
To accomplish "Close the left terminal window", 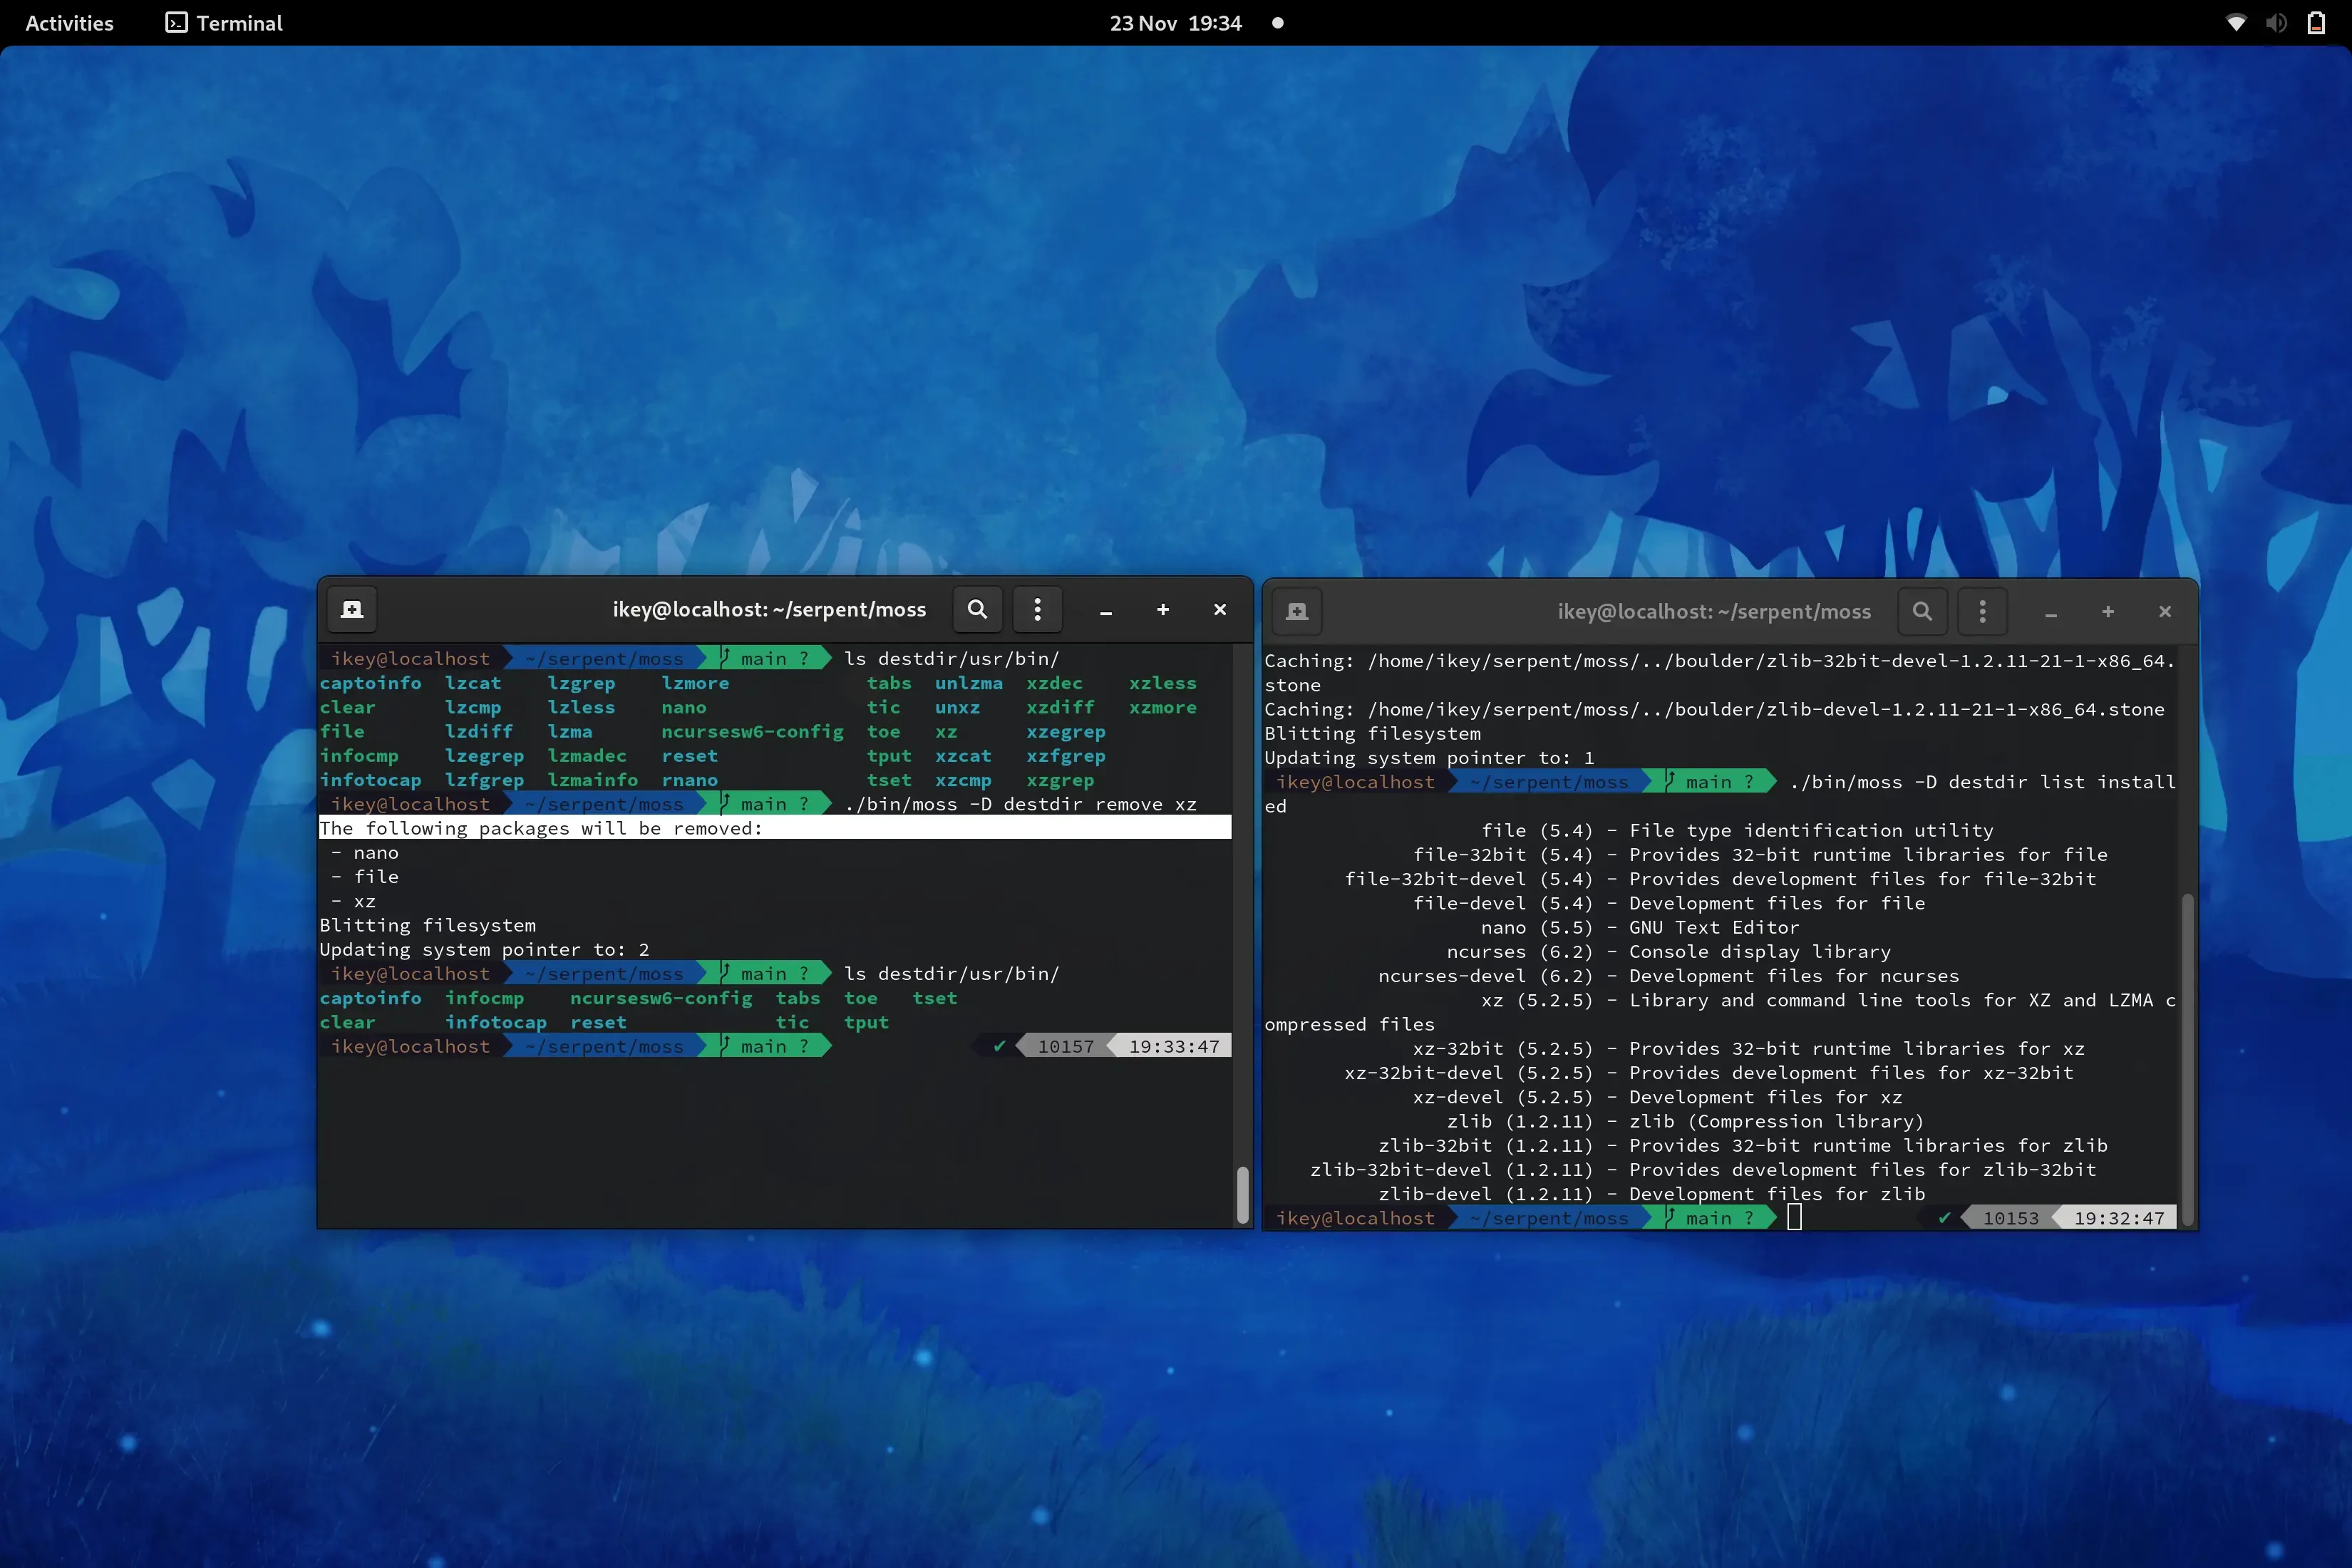I will tap(1220, 609).
